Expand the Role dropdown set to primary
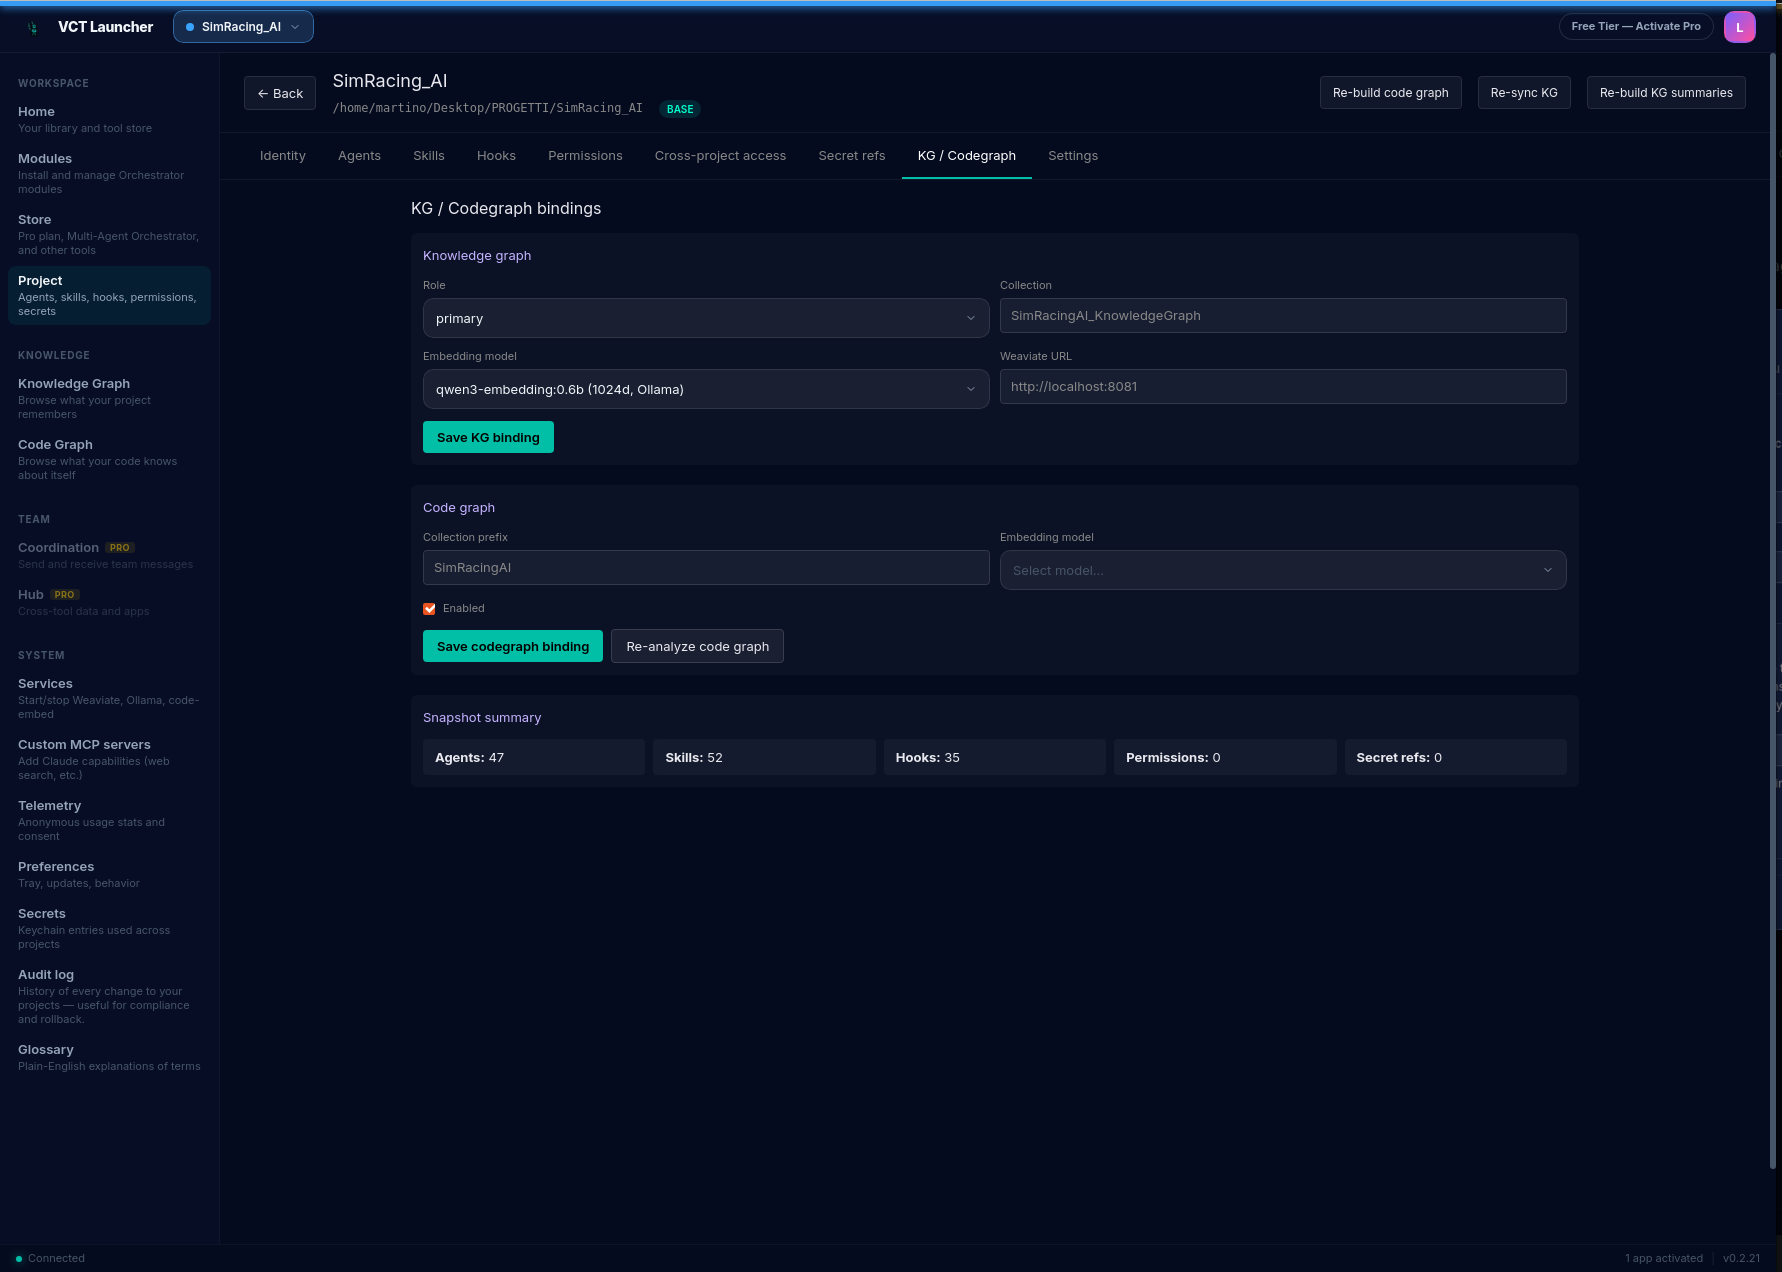1782x1272 pixels. click(706, 318)
